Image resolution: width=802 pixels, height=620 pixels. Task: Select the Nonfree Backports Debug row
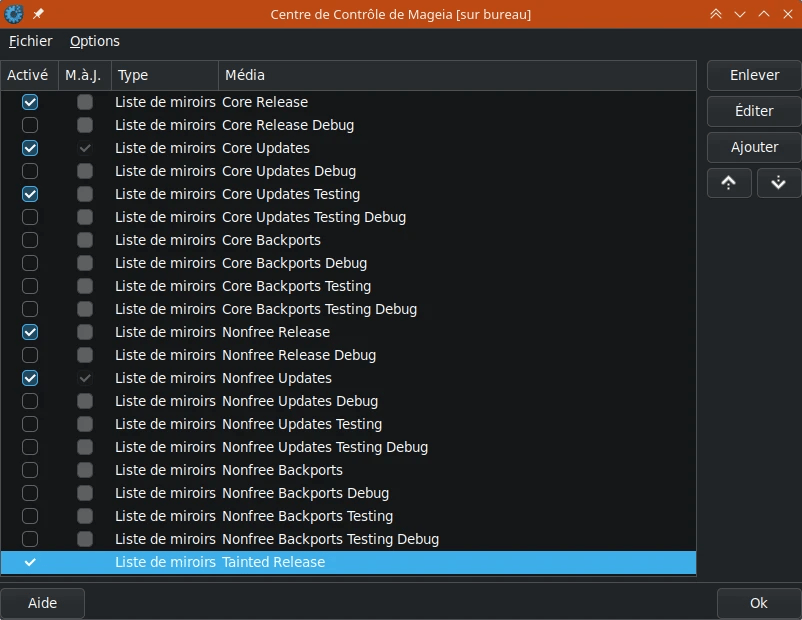click(x=348, y=493)
